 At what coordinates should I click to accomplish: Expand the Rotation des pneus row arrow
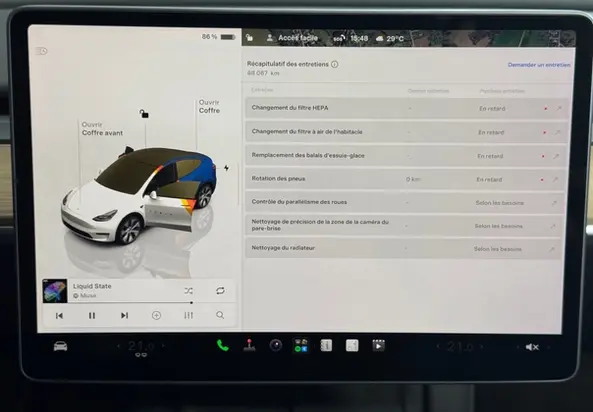point(555,180)
